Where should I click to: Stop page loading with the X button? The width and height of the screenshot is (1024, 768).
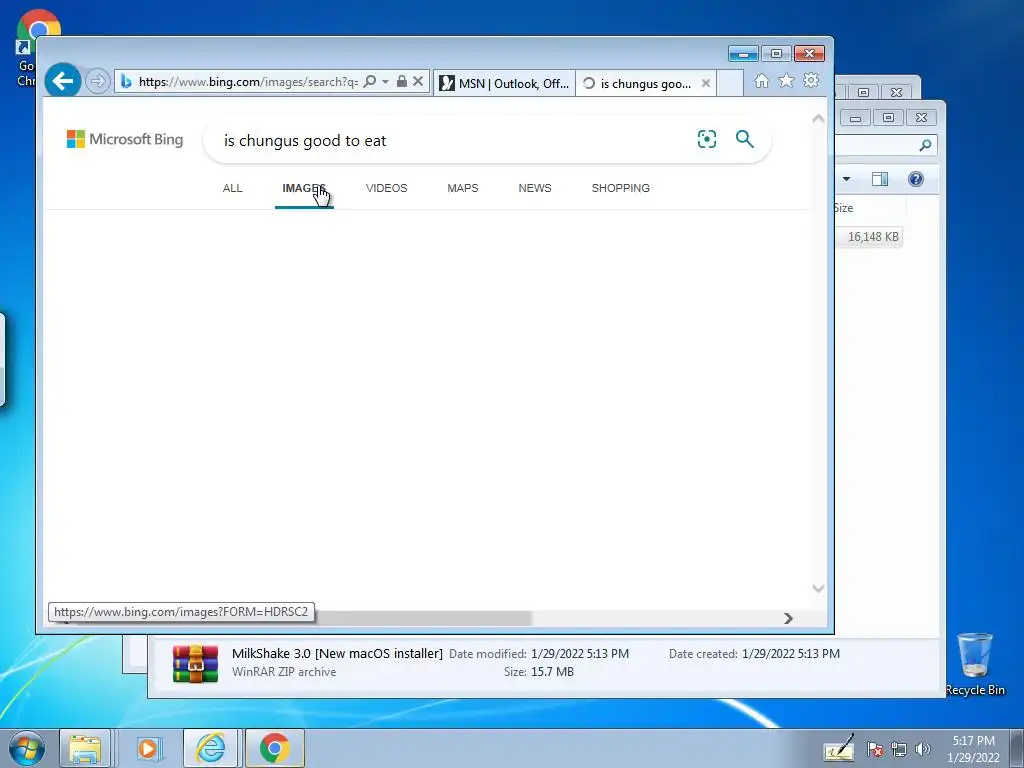(418, 81)
